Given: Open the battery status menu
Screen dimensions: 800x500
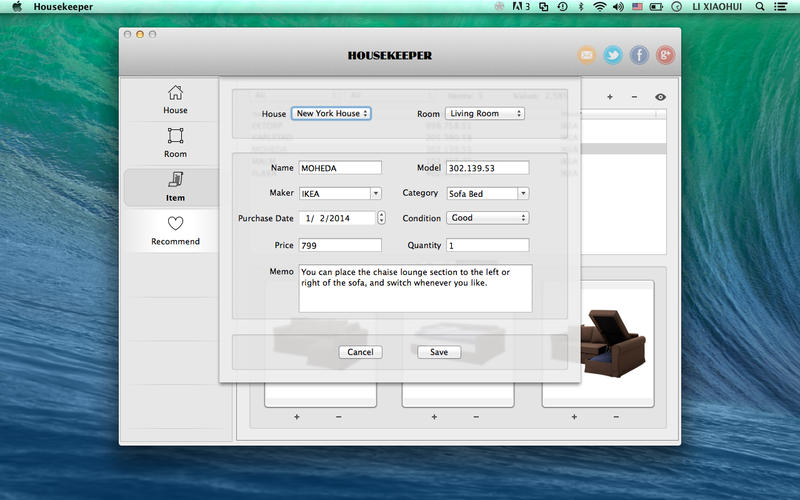Looking at the screenshot, I should [x=656, y=7].
